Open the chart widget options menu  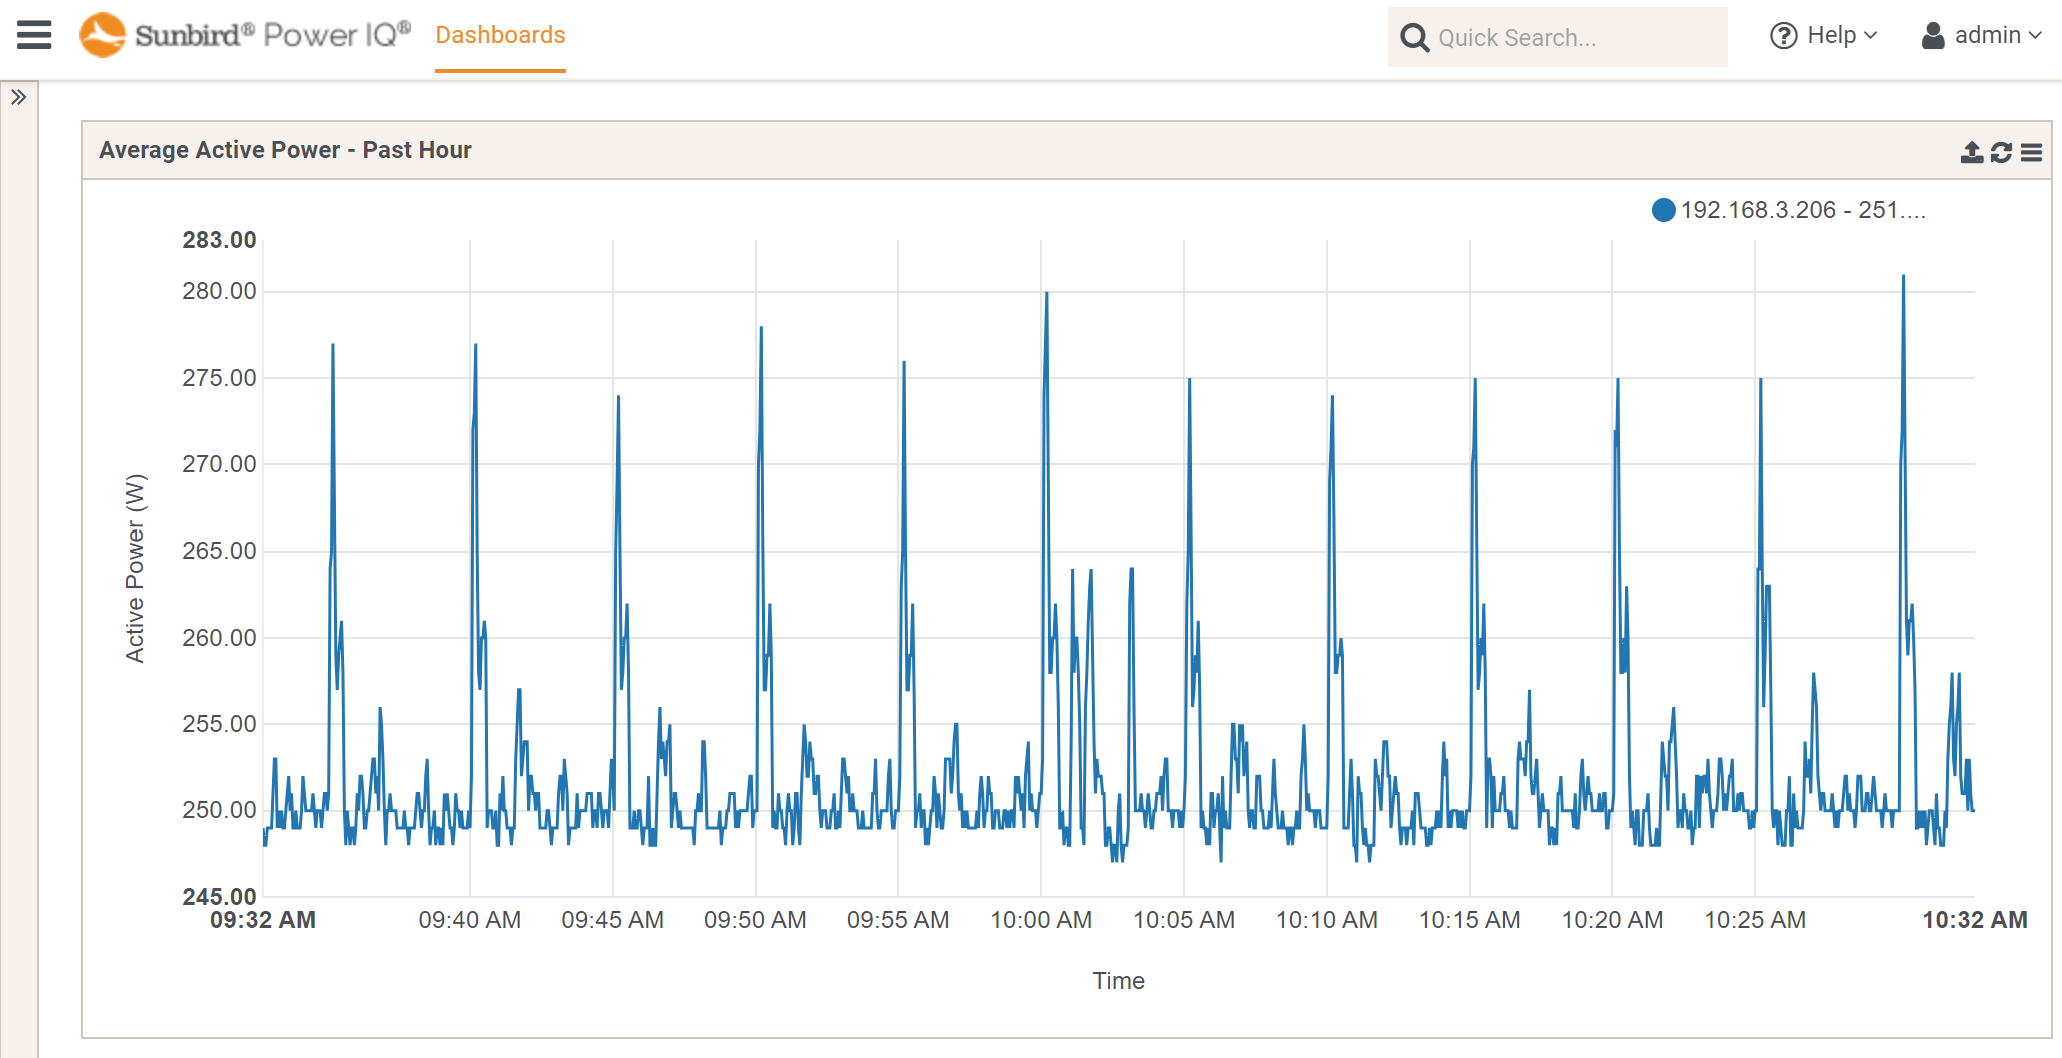[2031, 152]
